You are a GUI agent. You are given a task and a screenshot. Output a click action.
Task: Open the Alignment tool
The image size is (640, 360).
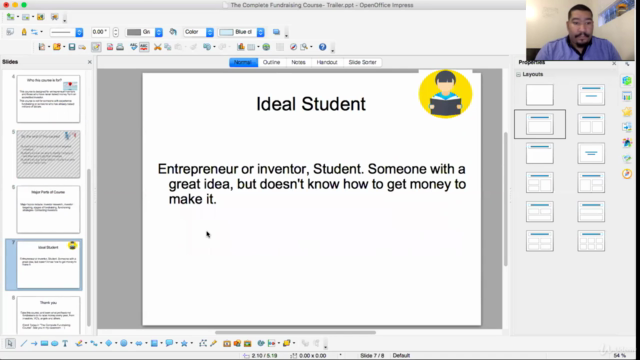click(271, 344)
